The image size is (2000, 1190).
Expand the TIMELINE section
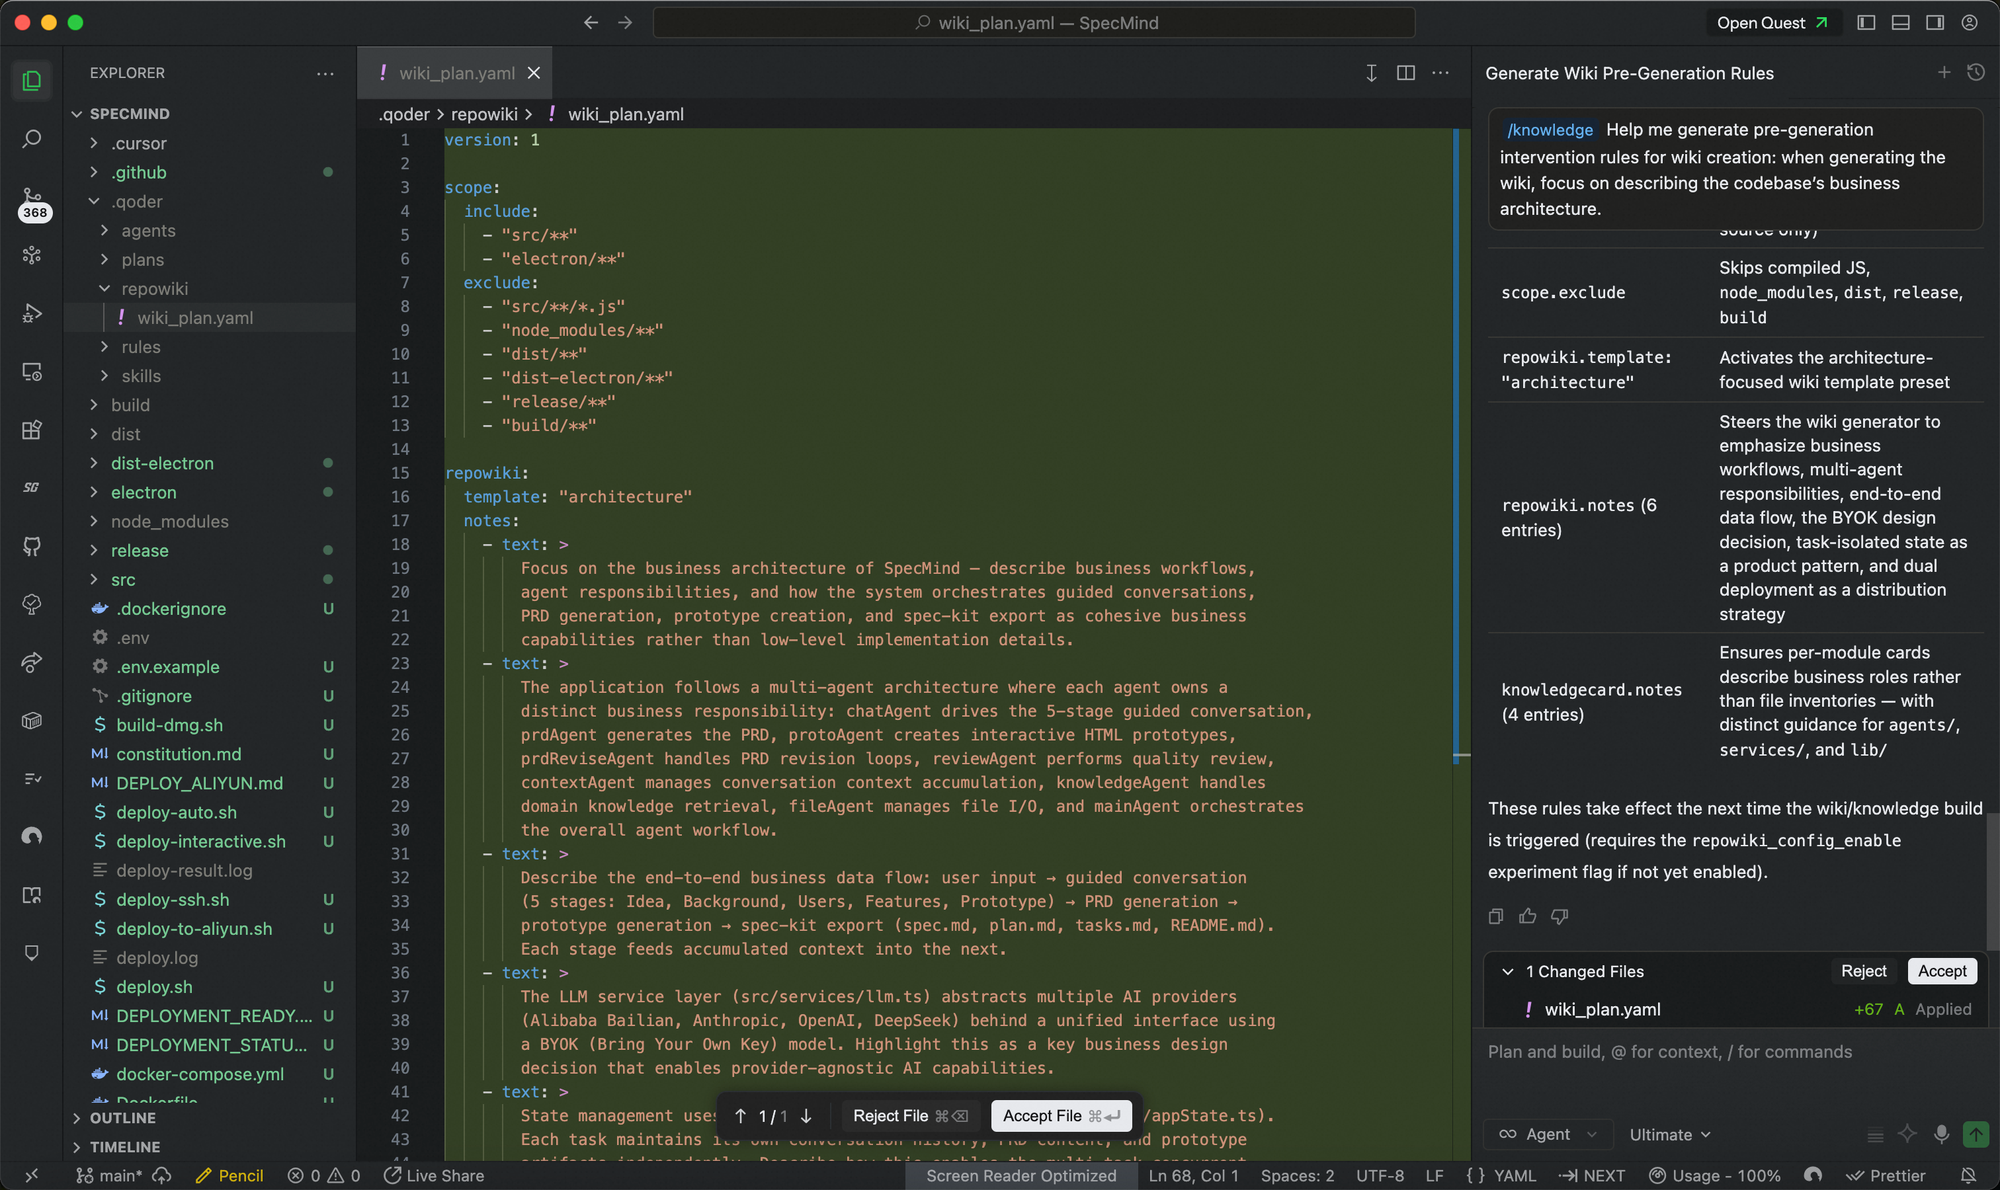124,1147
